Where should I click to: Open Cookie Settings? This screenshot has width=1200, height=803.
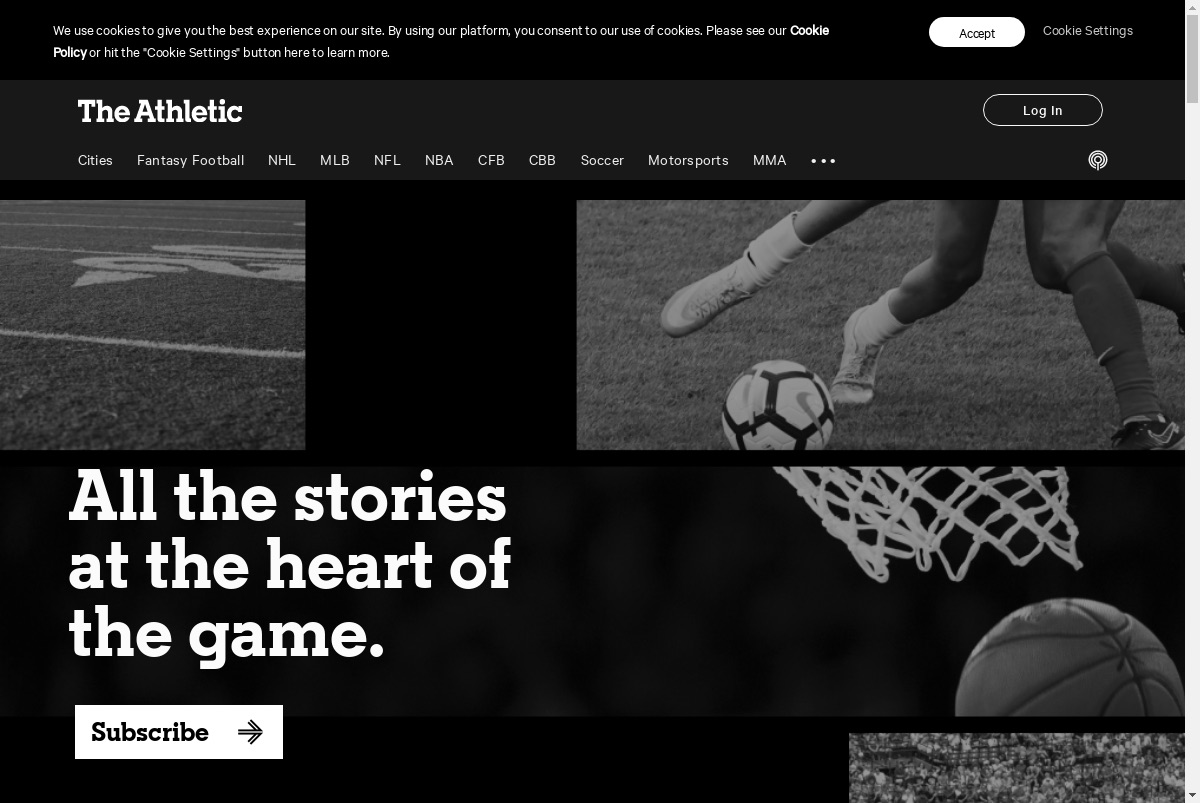point(1087,31)
